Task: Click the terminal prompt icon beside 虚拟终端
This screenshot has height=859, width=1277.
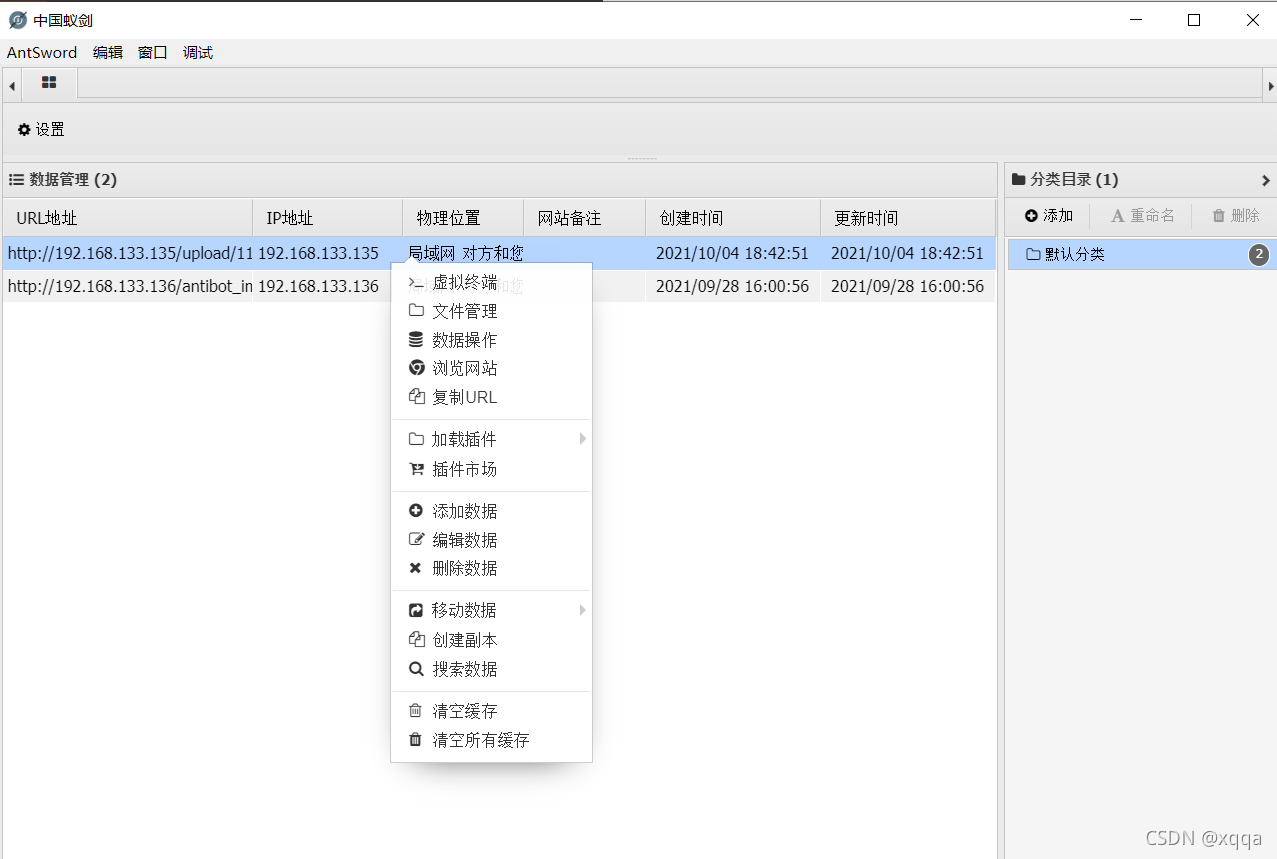Action: click(416, 283)
